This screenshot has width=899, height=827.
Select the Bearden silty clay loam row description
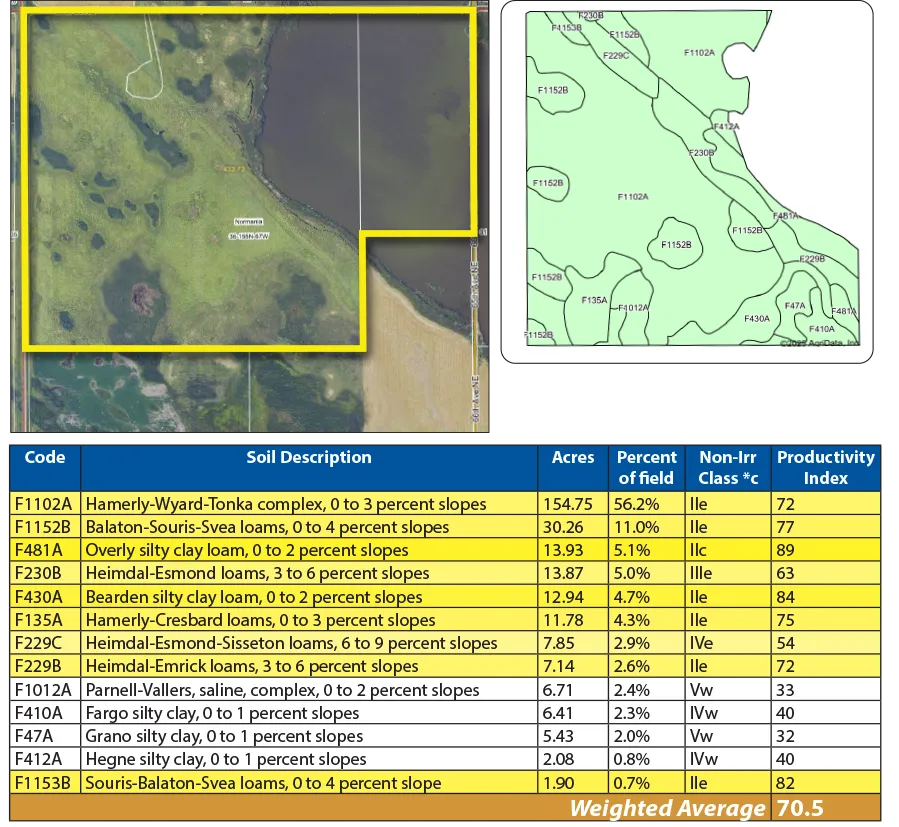click(254, 597)
